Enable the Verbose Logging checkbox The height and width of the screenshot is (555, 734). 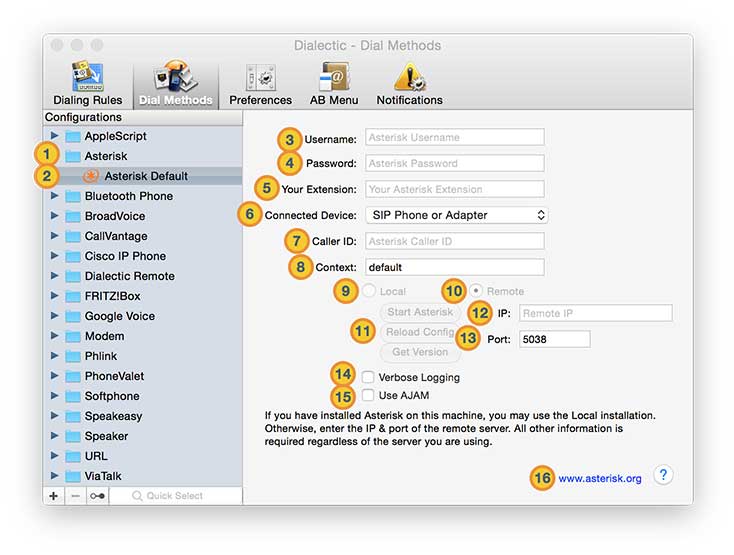(x=368, y=377)
